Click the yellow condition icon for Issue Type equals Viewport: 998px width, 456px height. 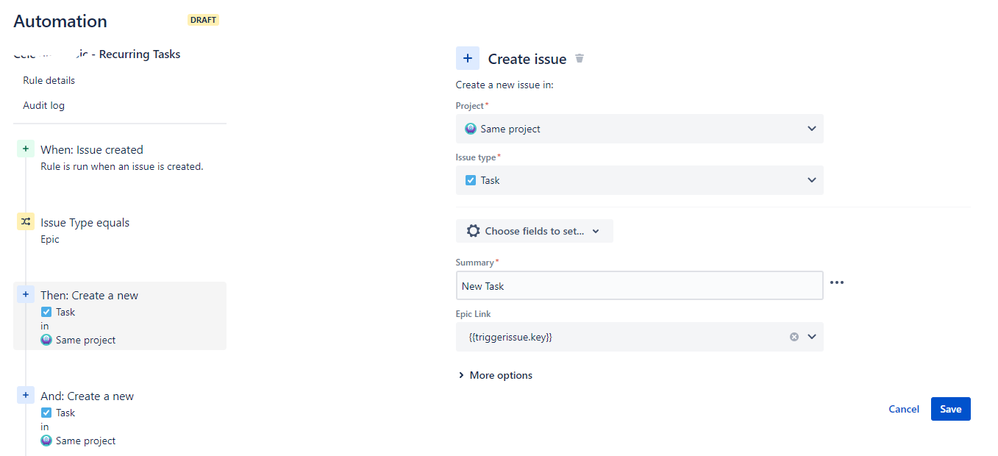pyautogui.click(x=25, y=222)
